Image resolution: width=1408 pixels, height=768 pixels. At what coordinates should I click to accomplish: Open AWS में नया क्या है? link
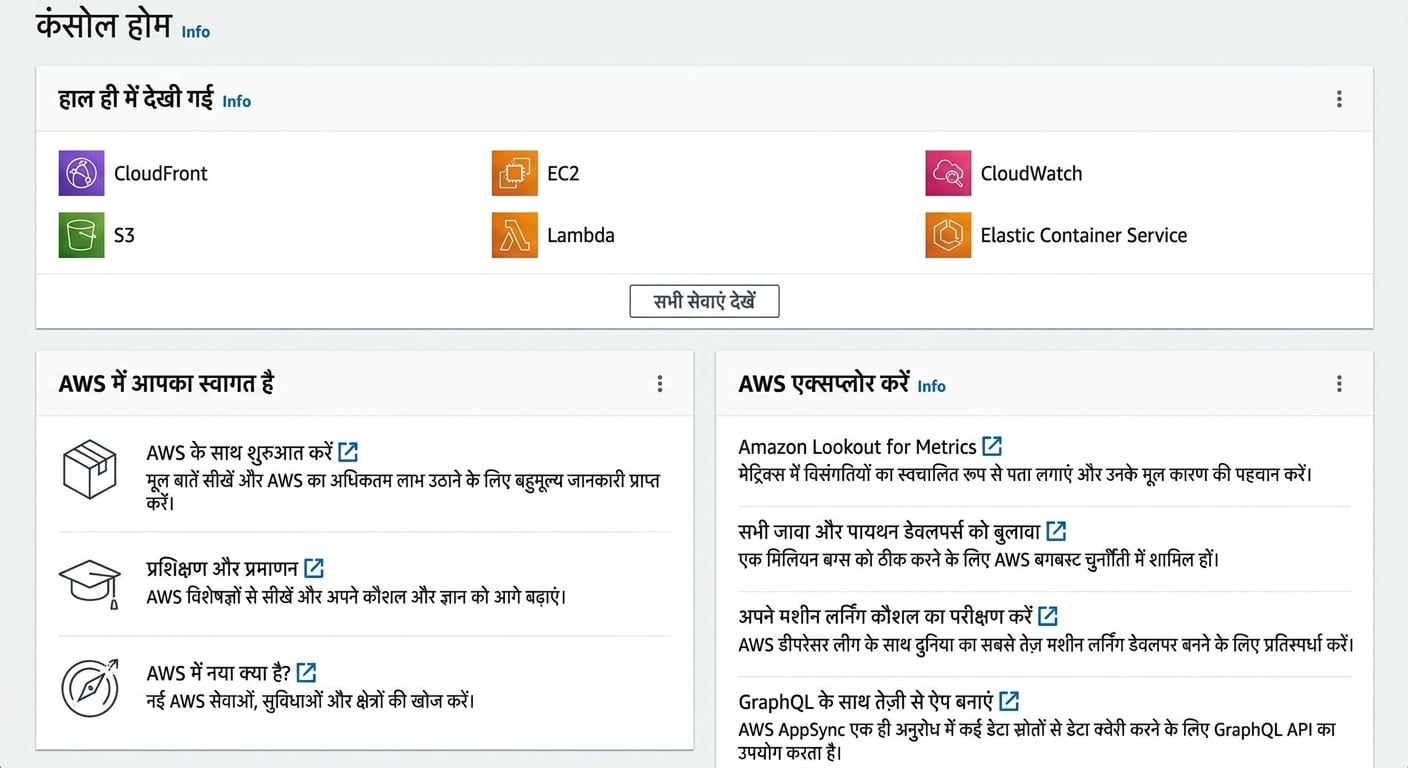coord(219,673)
